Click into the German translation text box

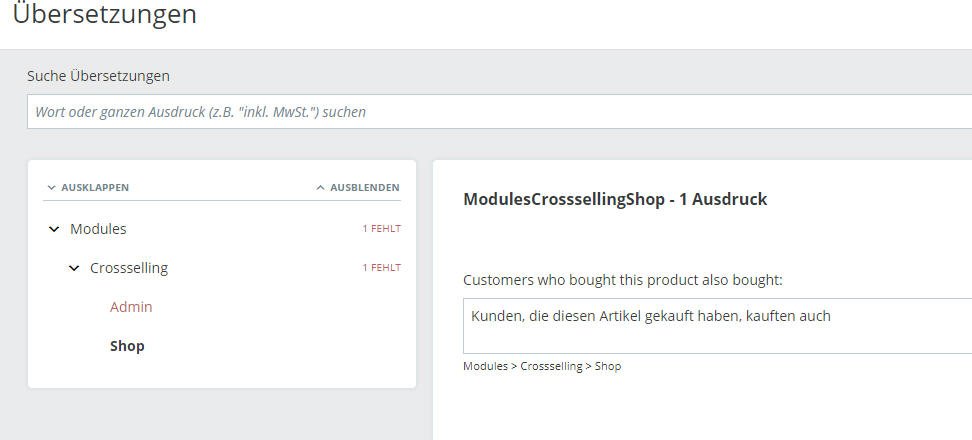[x=716, y=325]
